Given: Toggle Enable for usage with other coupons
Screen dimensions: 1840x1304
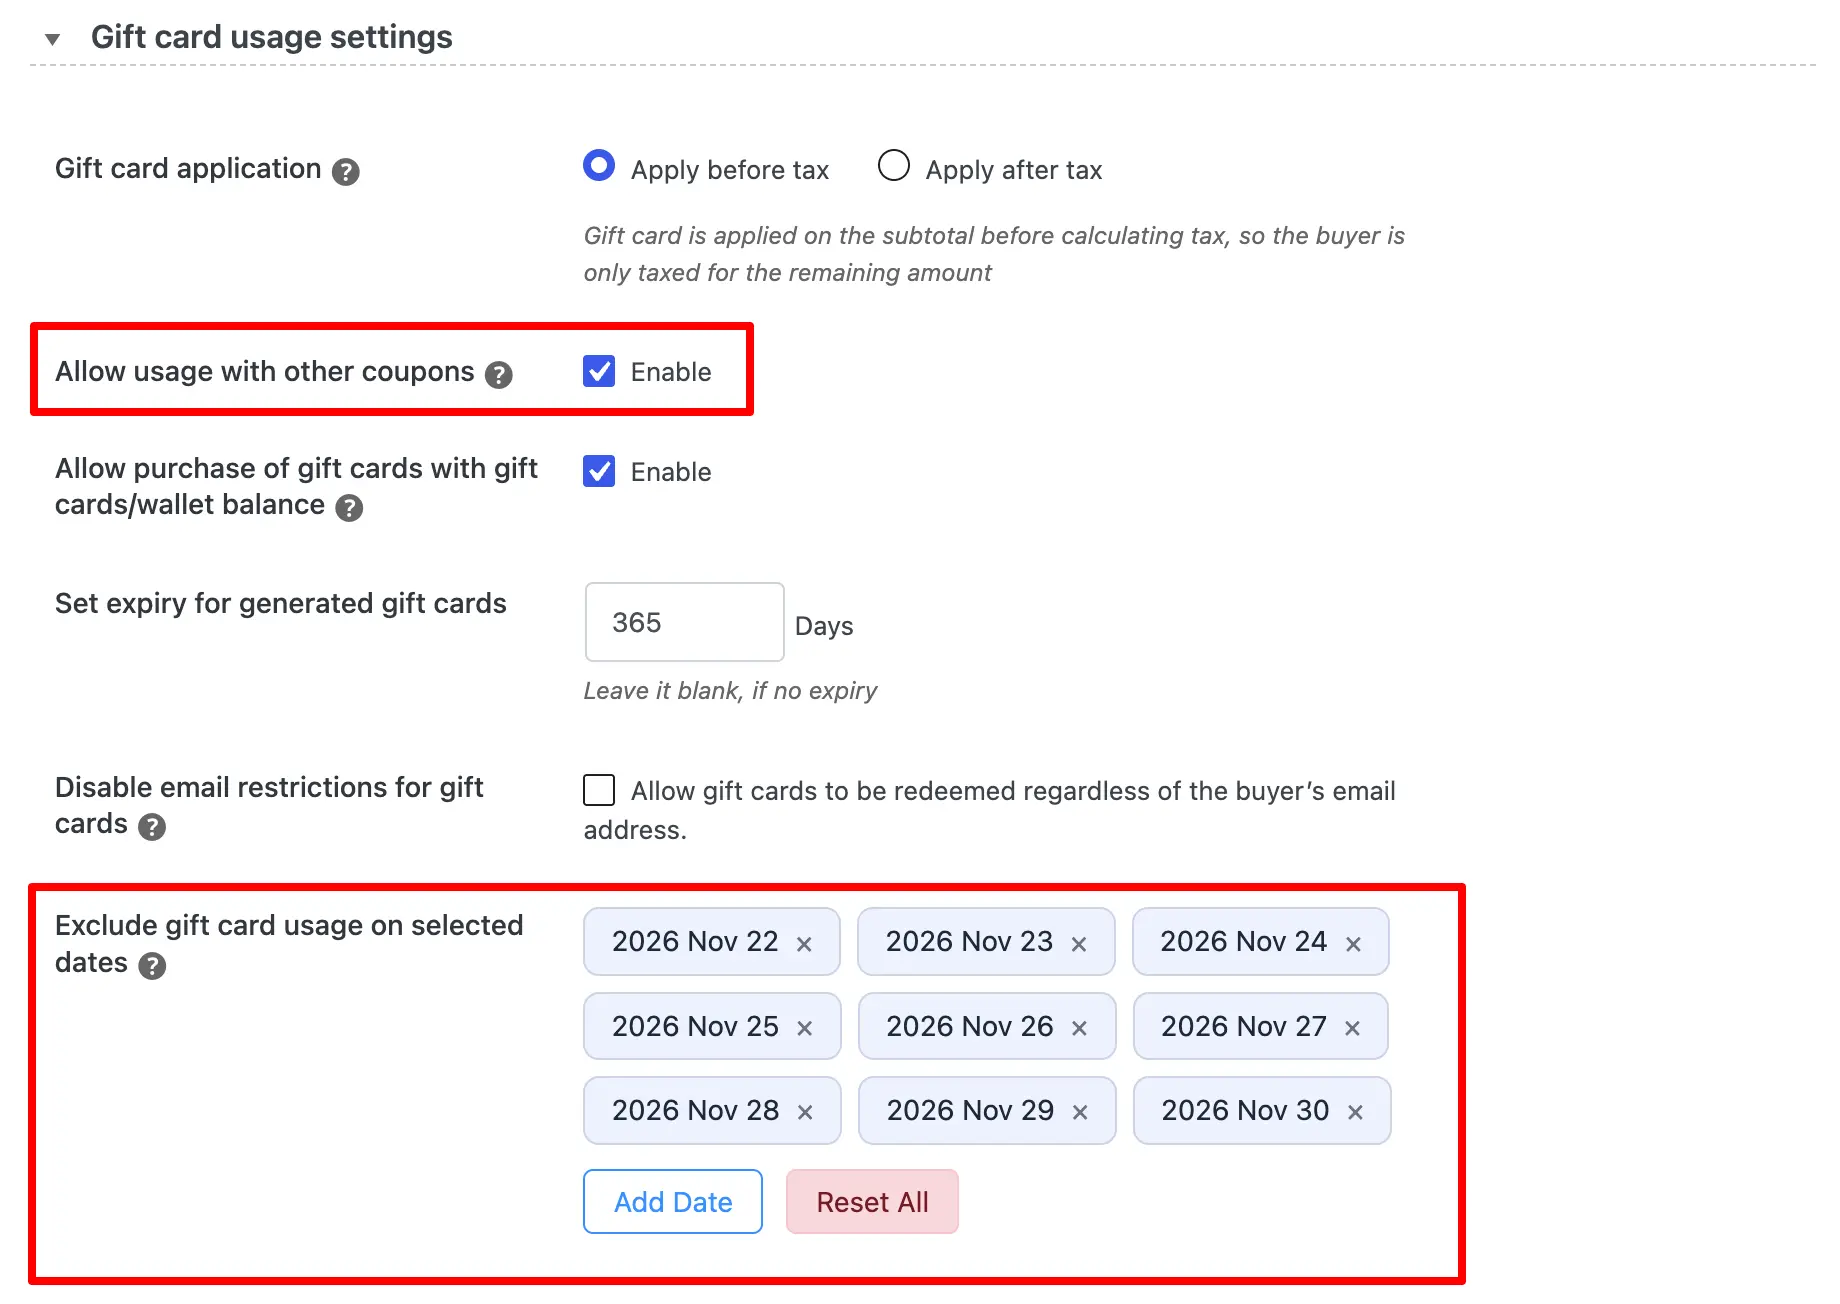Looking at the screenshot, I should [599, 371].
